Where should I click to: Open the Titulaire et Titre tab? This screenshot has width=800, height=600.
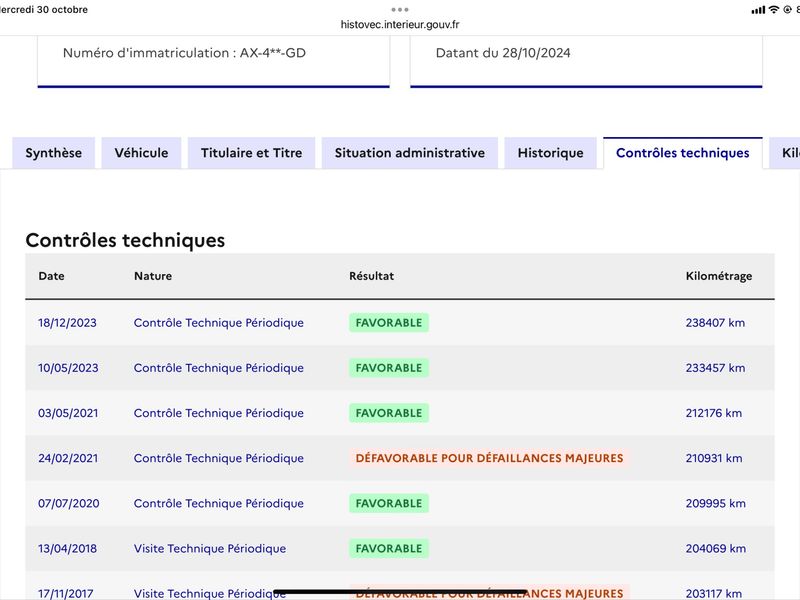(252, 153)
